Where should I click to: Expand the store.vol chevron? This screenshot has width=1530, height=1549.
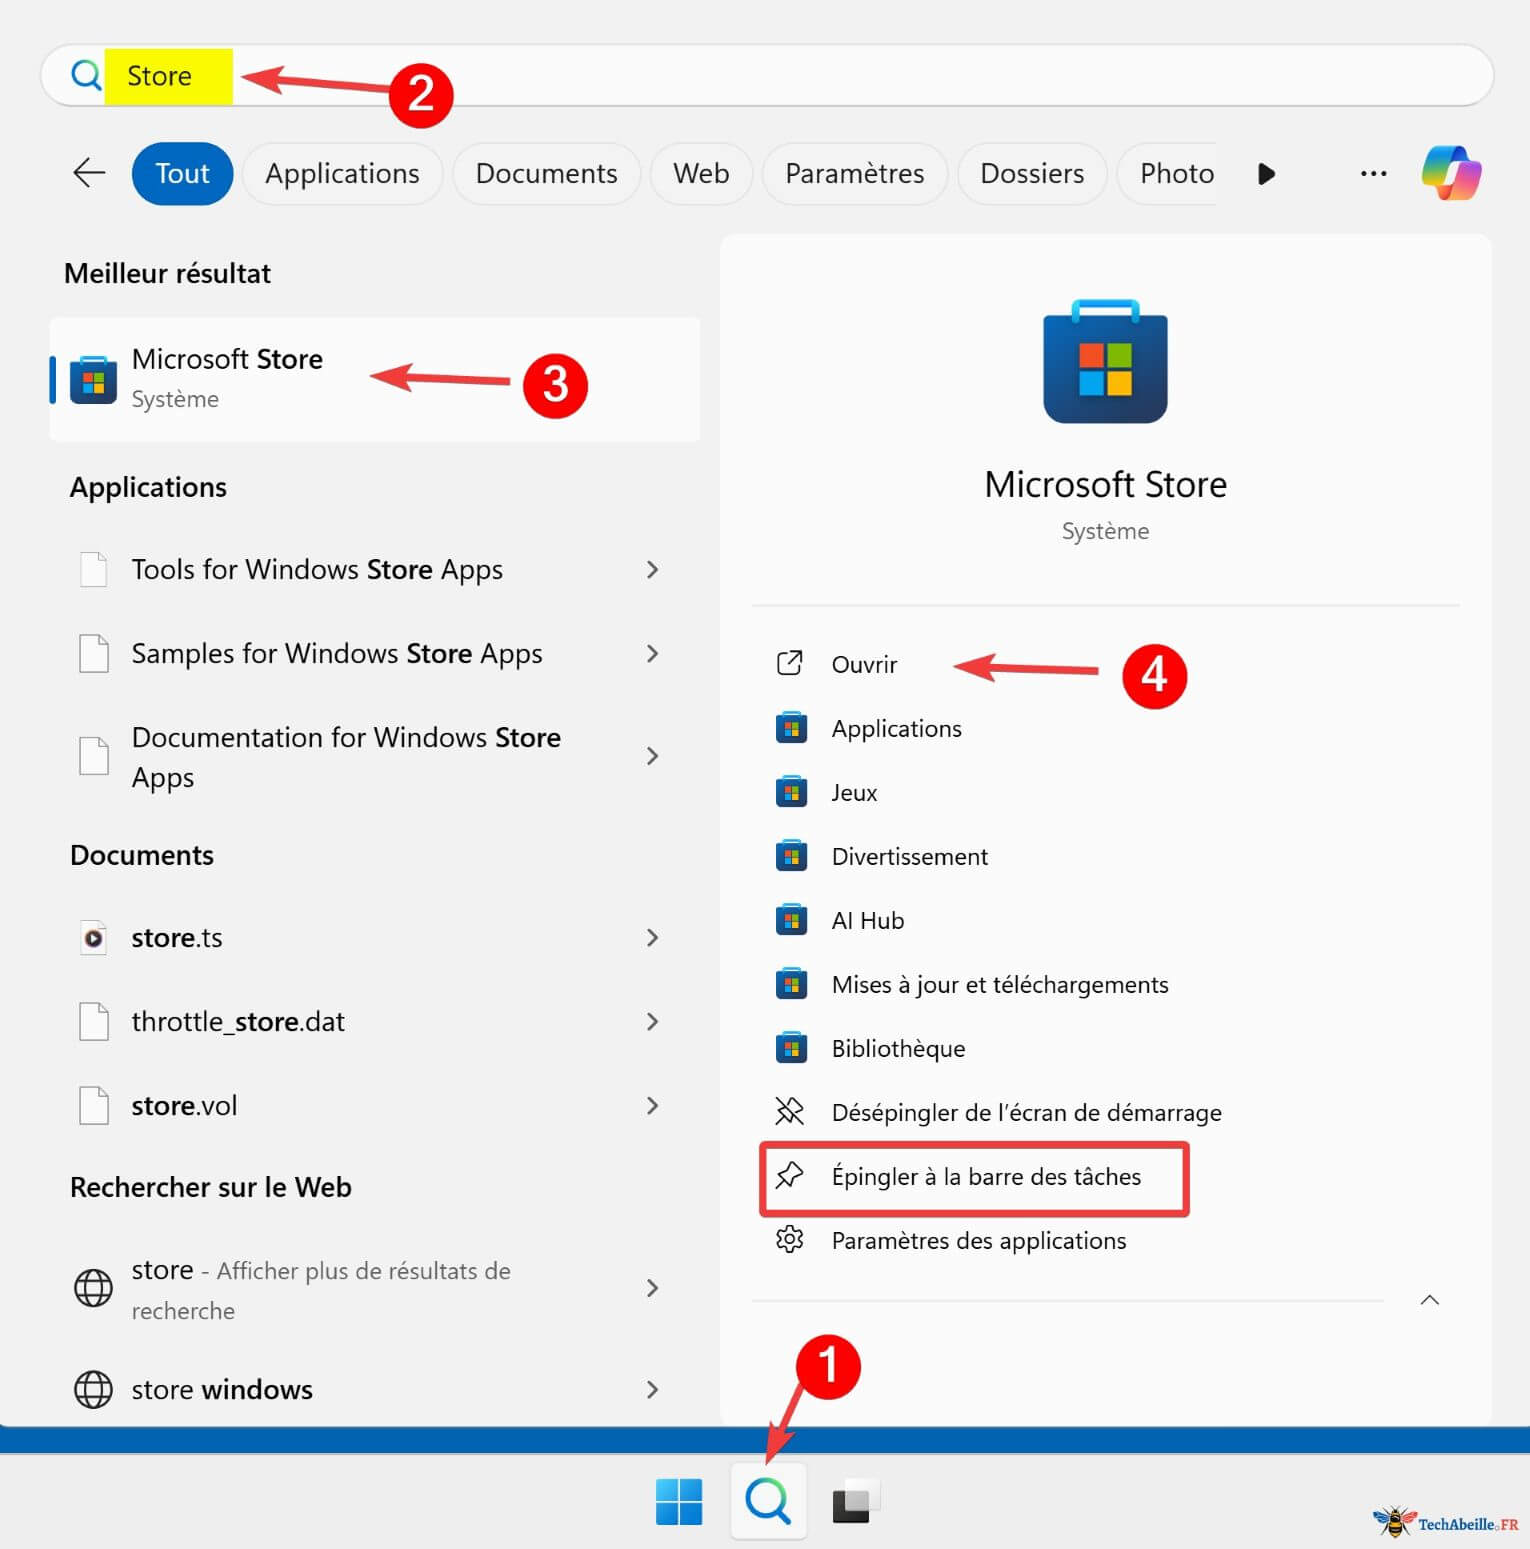(x=652, y=1105)
